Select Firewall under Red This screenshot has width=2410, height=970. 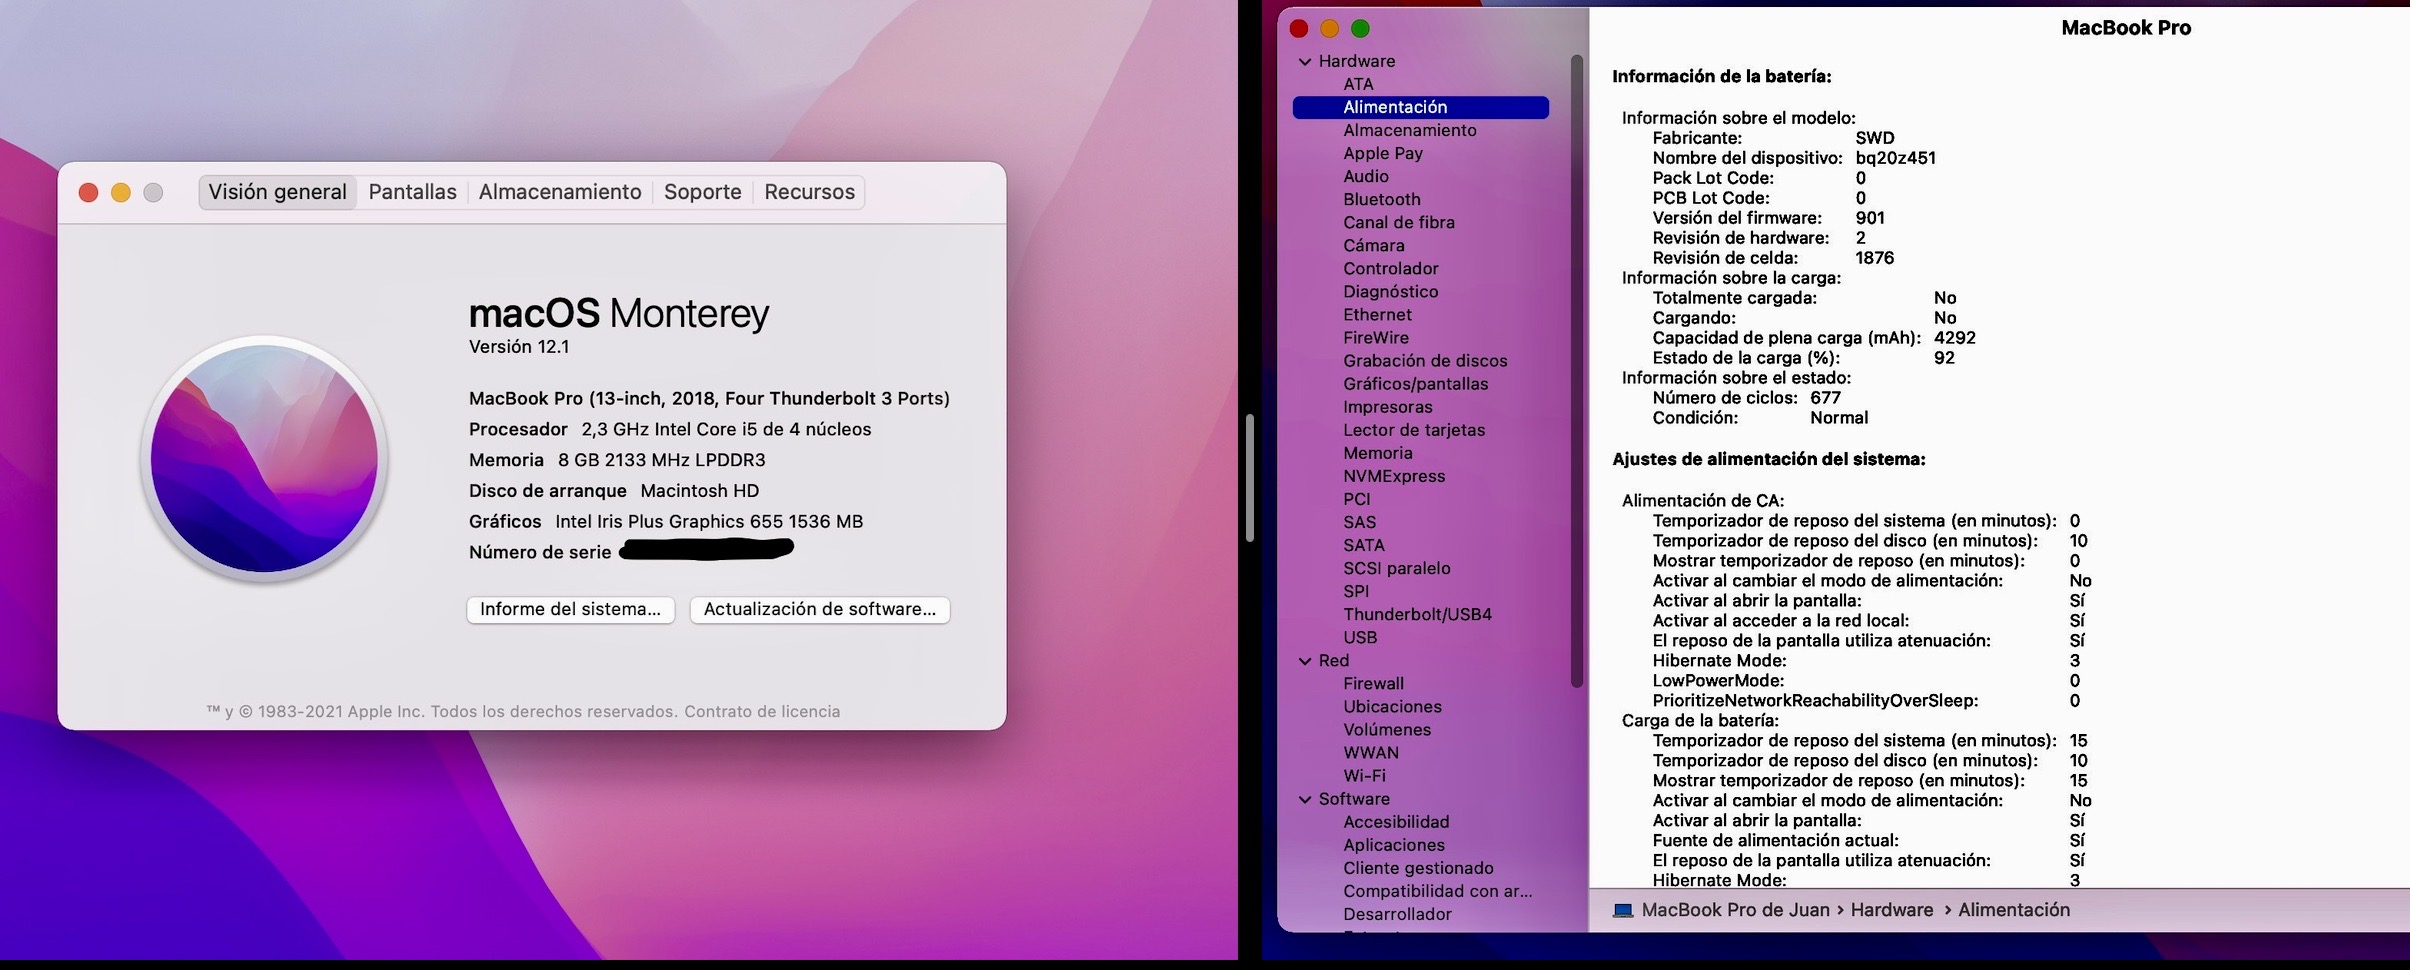pyautogui.click(x=1373, y=683)
